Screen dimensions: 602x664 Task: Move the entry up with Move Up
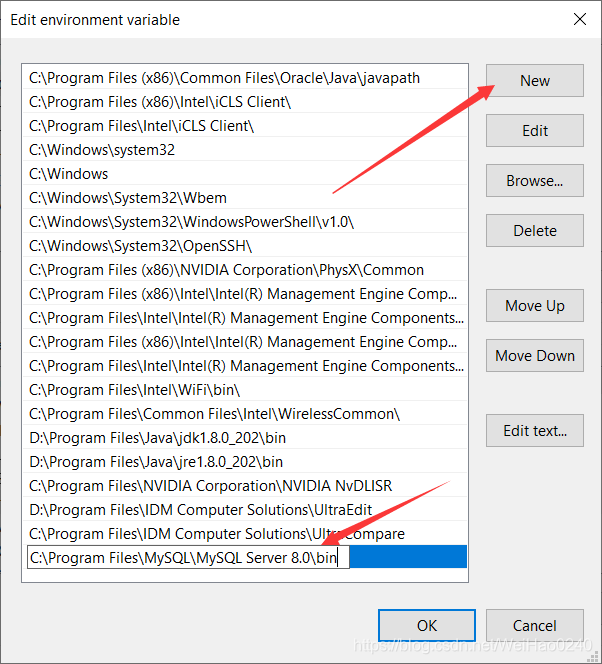point(535,305)
